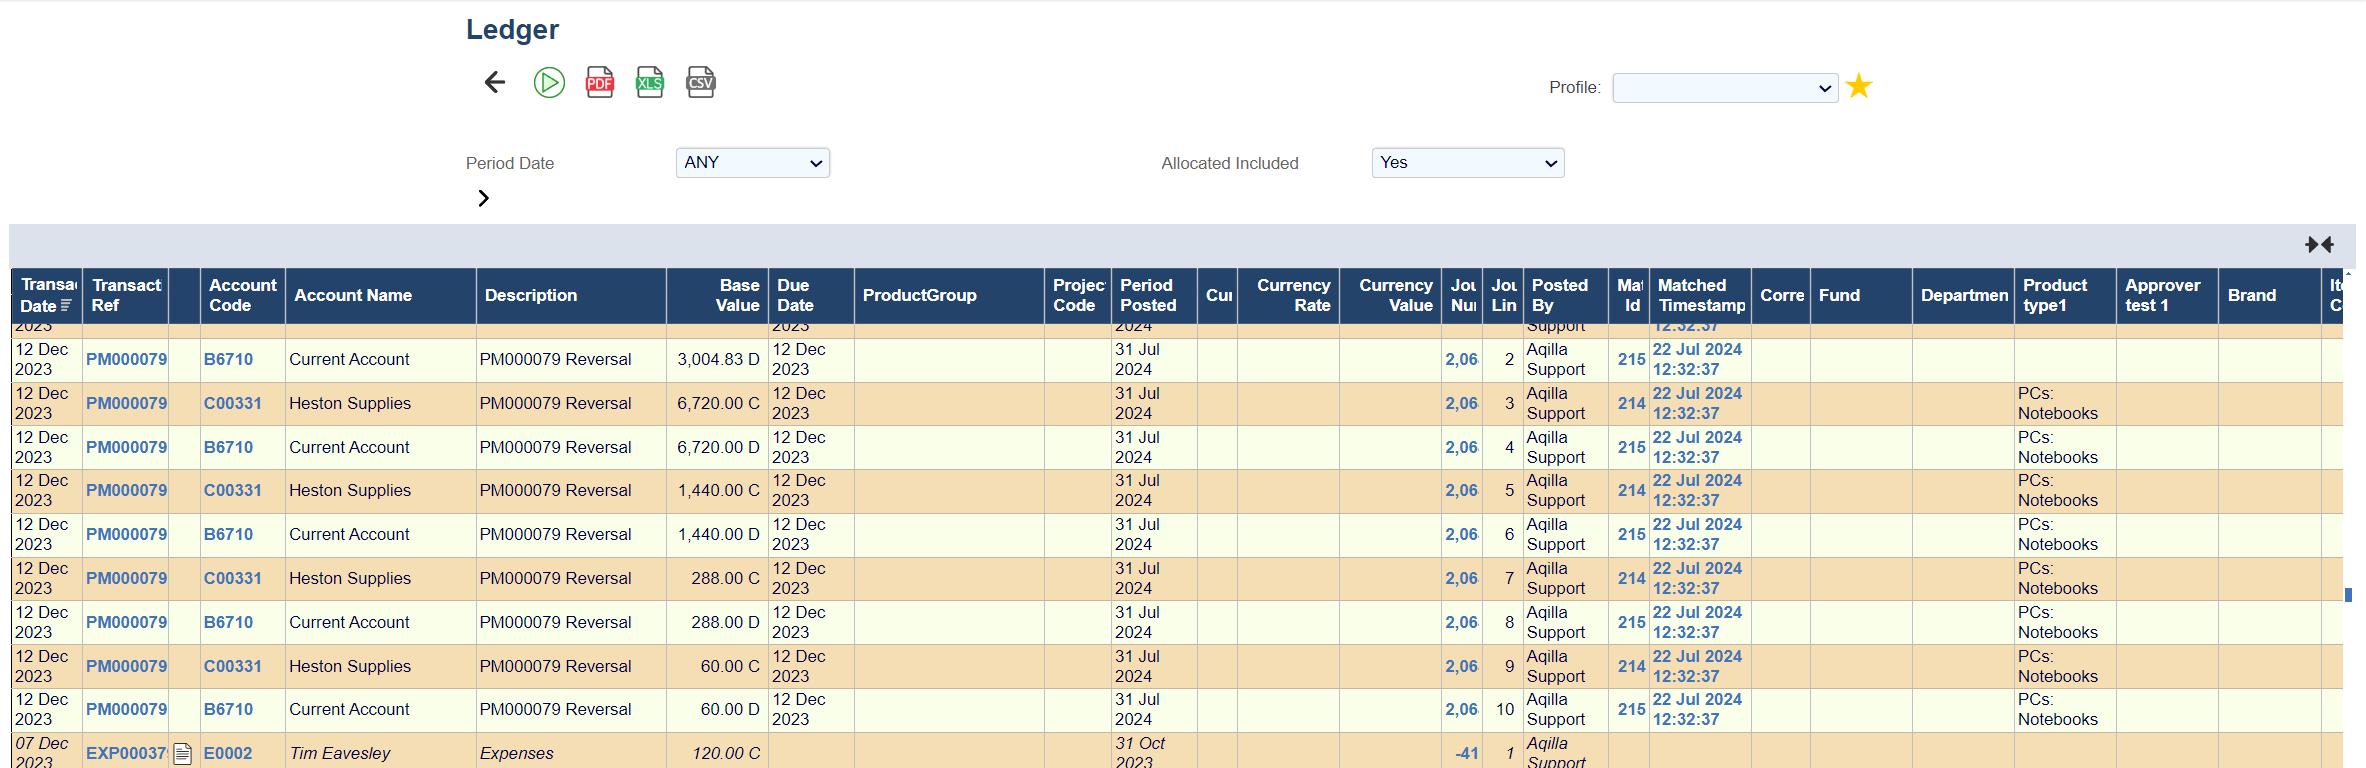Export ledger to XLS spreadsheet
Screen dimensions: 2366x768
[650, 82]
